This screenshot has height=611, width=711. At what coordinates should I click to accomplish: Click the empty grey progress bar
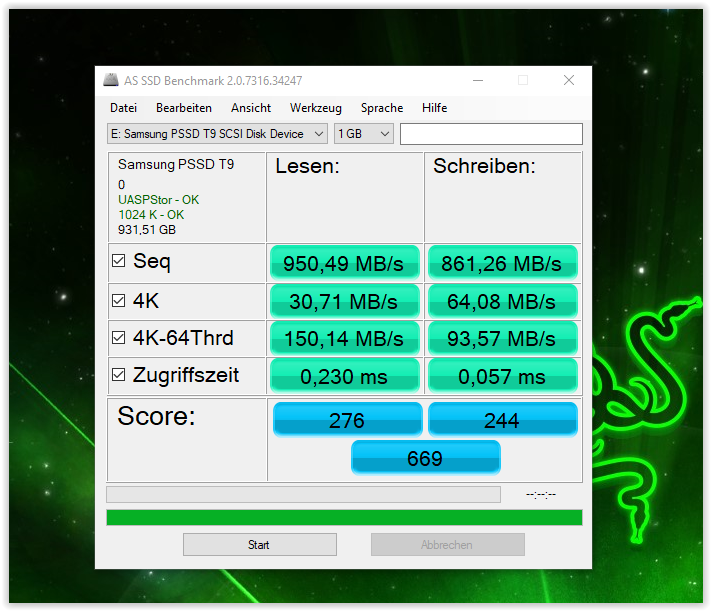point(303,494)
